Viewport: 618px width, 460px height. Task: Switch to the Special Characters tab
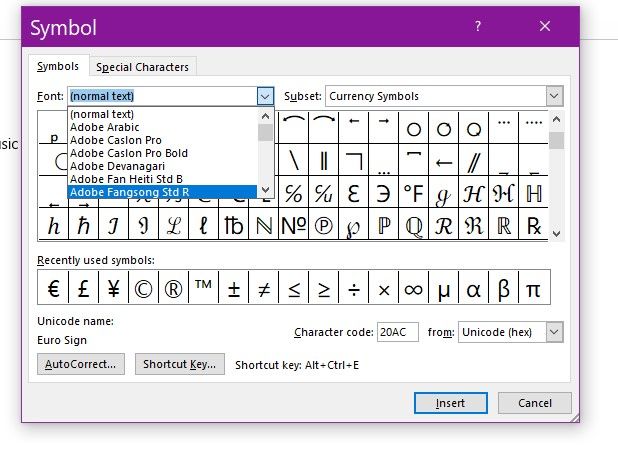[x=142, y=67]
